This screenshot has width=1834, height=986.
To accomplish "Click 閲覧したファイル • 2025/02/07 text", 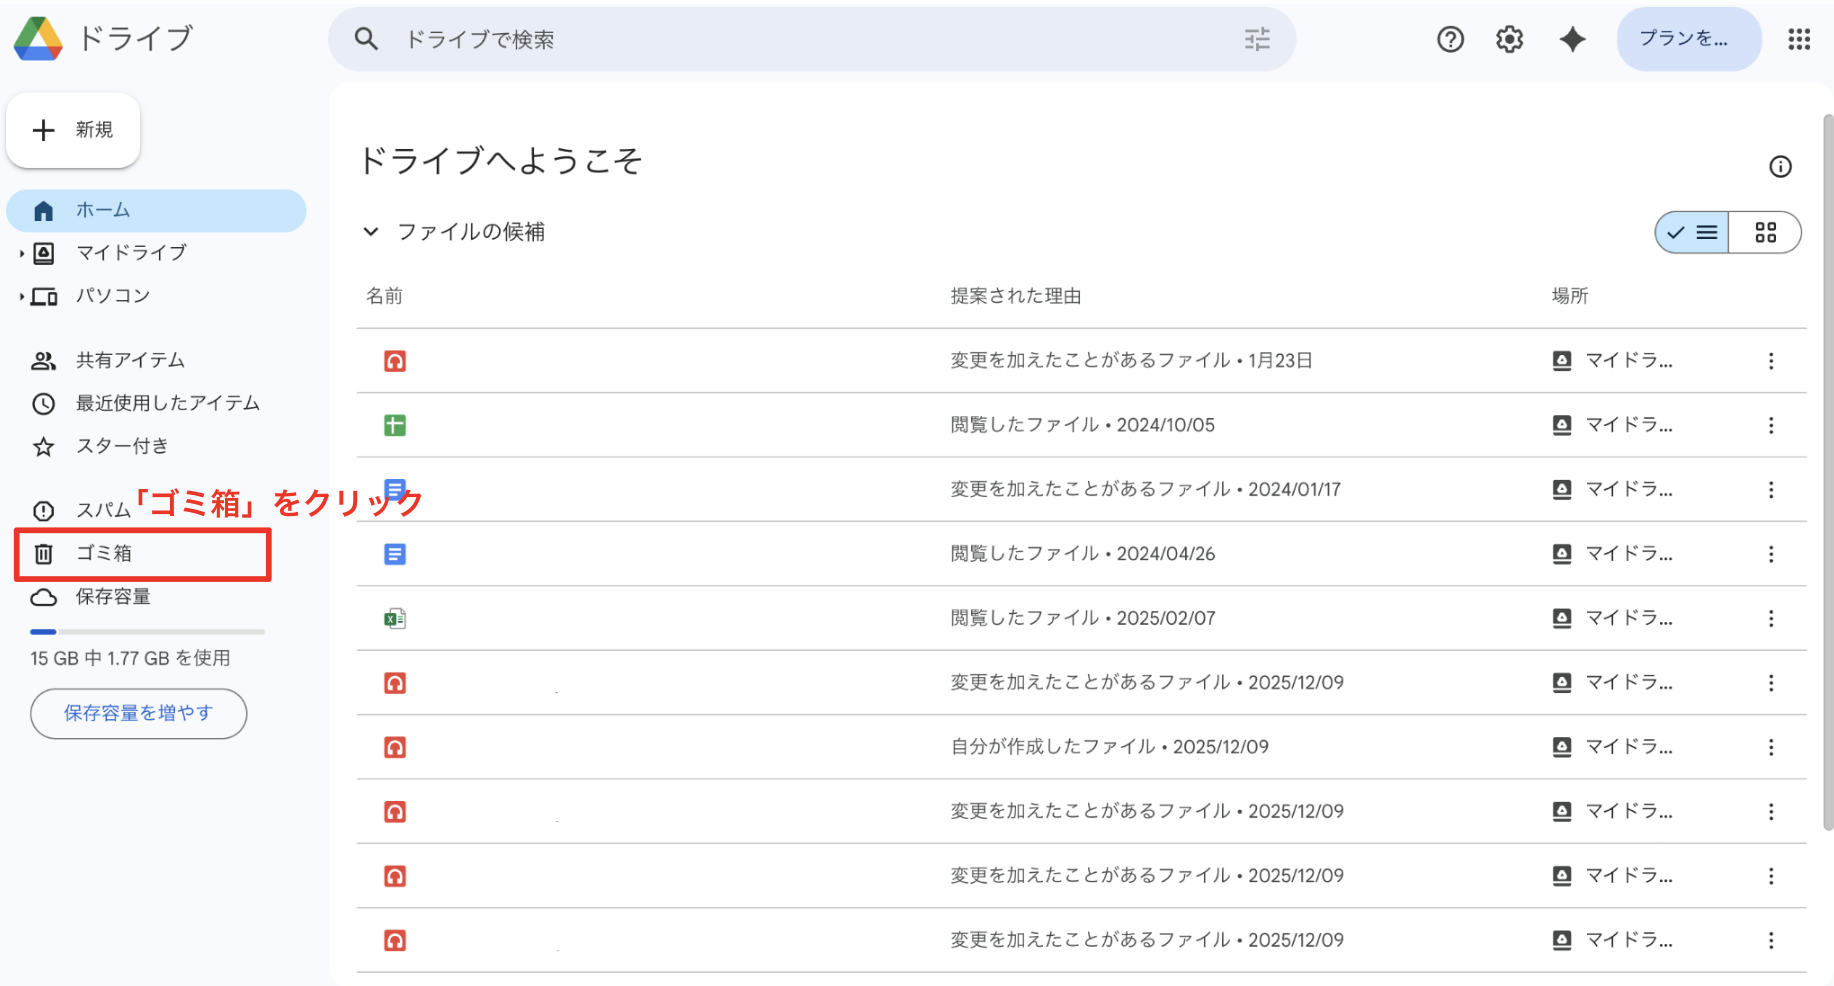I will coord(1082,619).
